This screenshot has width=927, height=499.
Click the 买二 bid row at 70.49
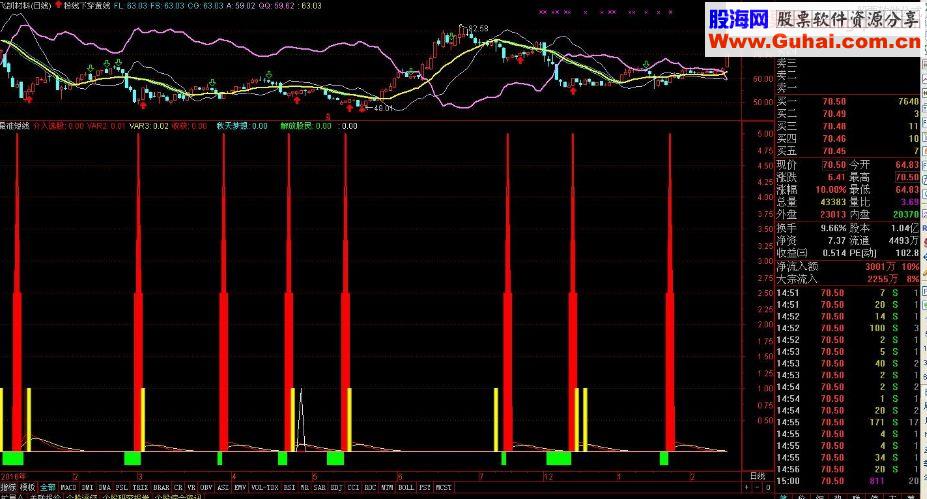click(848, 114)
